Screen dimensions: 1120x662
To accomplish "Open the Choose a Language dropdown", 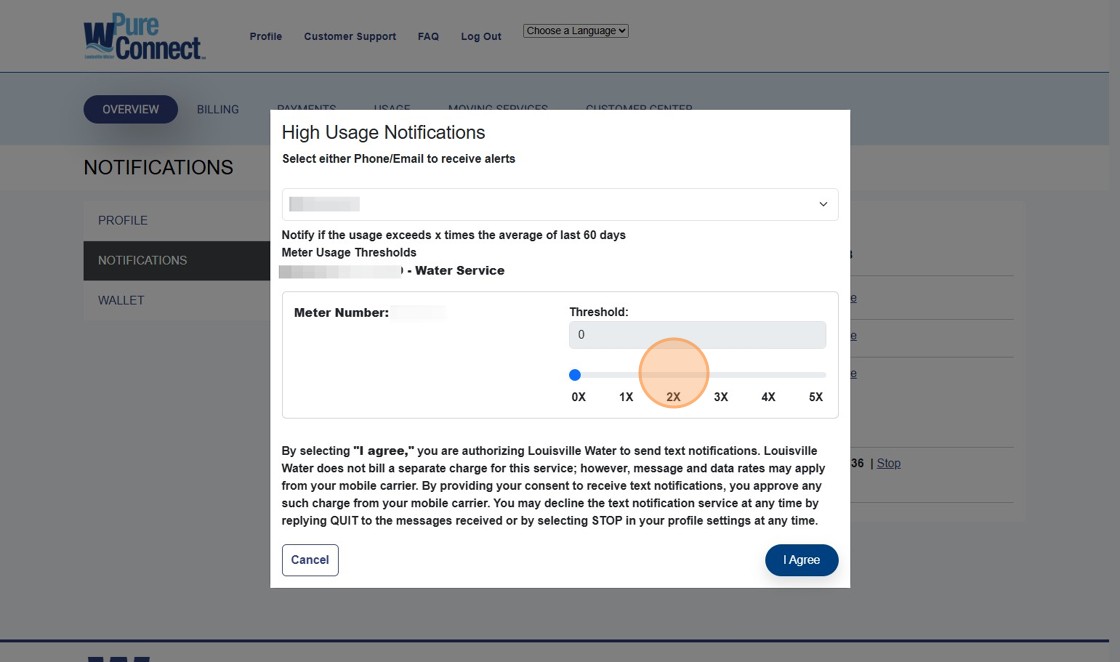I will 575,31.
